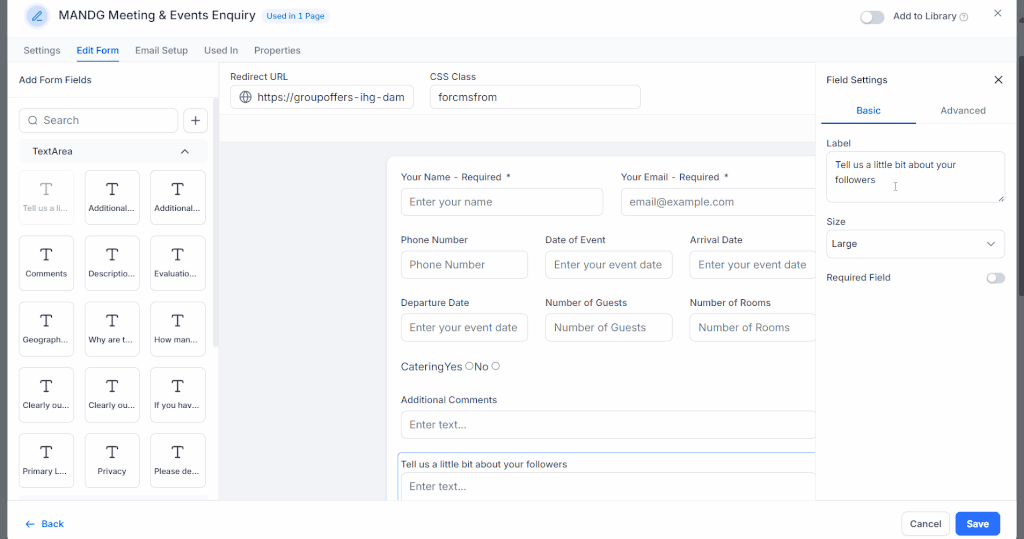Add the Comments text area field

(46, 263)
